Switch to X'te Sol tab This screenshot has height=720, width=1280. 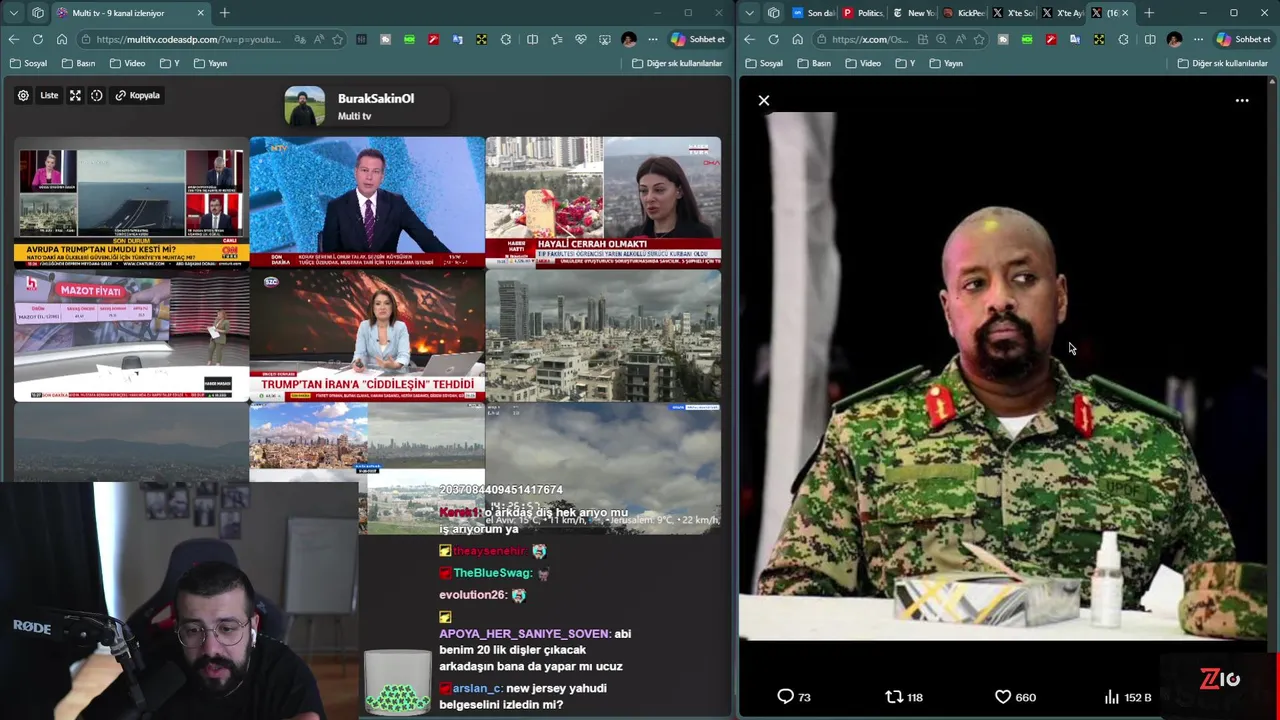tap(1013, 13)
